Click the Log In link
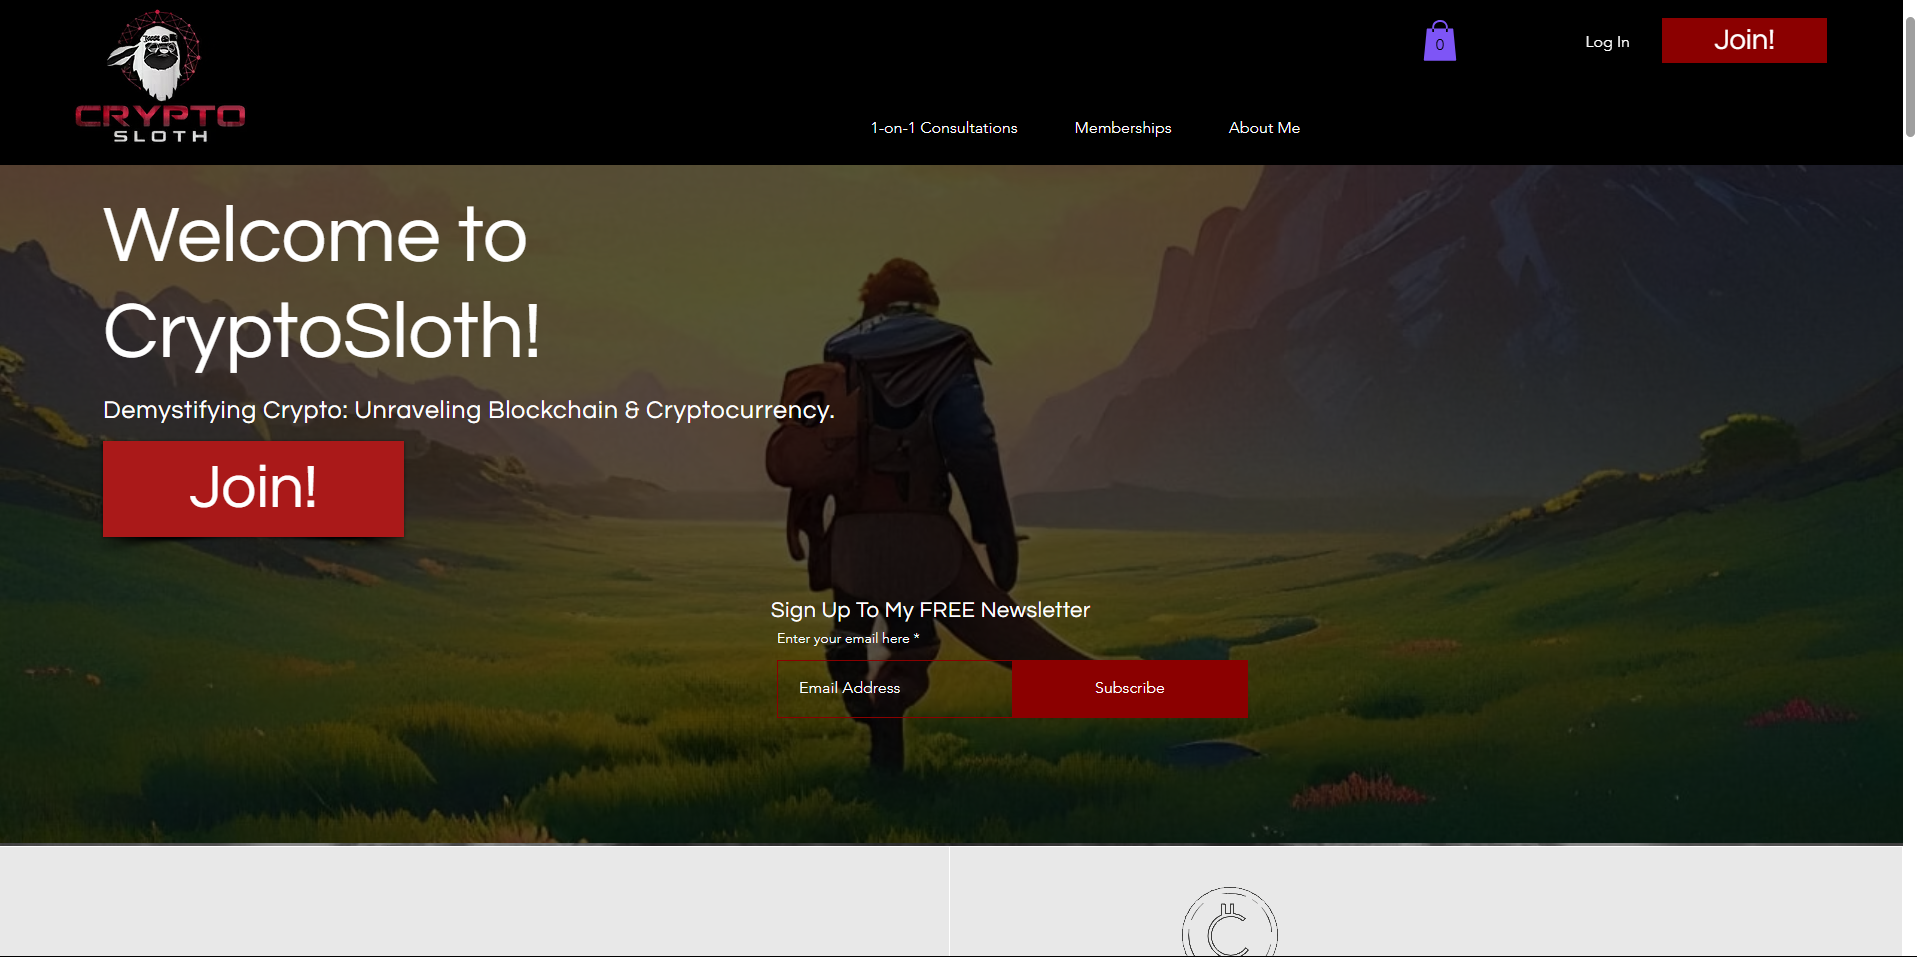 pyautogui.click(x=1607, y=42)
